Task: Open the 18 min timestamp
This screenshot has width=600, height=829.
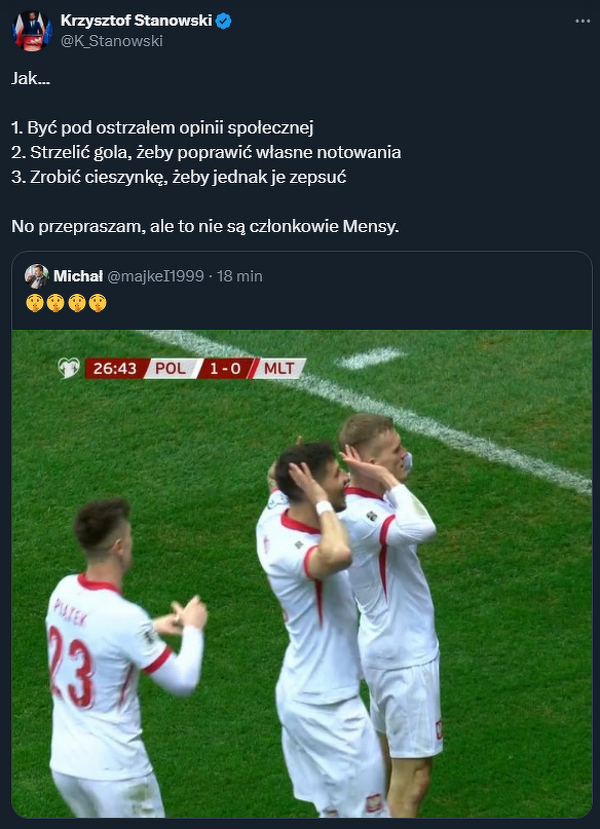Action: [239, 276]
